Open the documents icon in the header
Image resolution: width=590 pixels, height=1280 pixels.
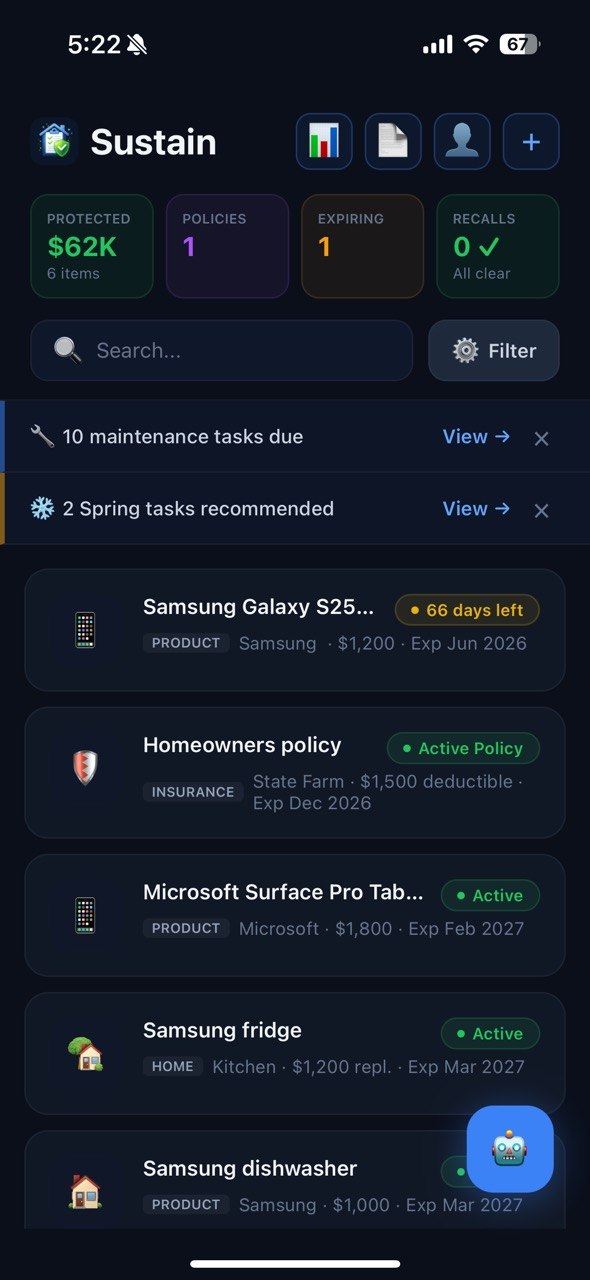pyautogui.click(x=392, y=141)
